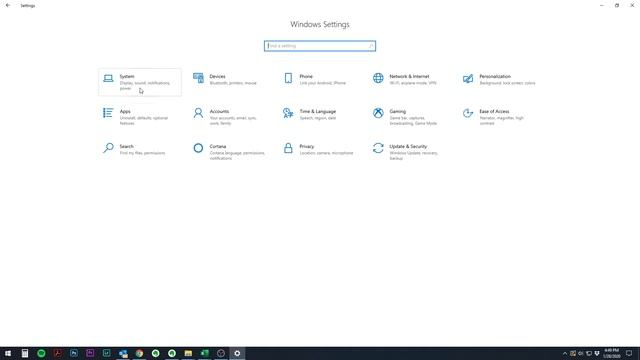Open Spotify from the taskbar
The width and height of the screenshot is (640, 360).
tap(41, 353)
